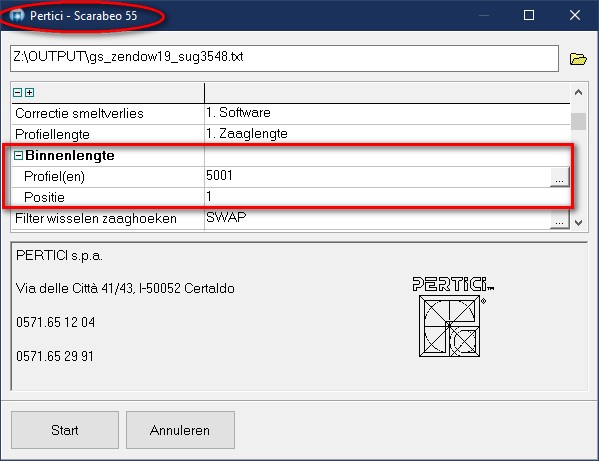This screenshot has width=599, height=461.
Task: Select the Filter wisselen zaaghoeken row
Action: [x=290, y=219]
